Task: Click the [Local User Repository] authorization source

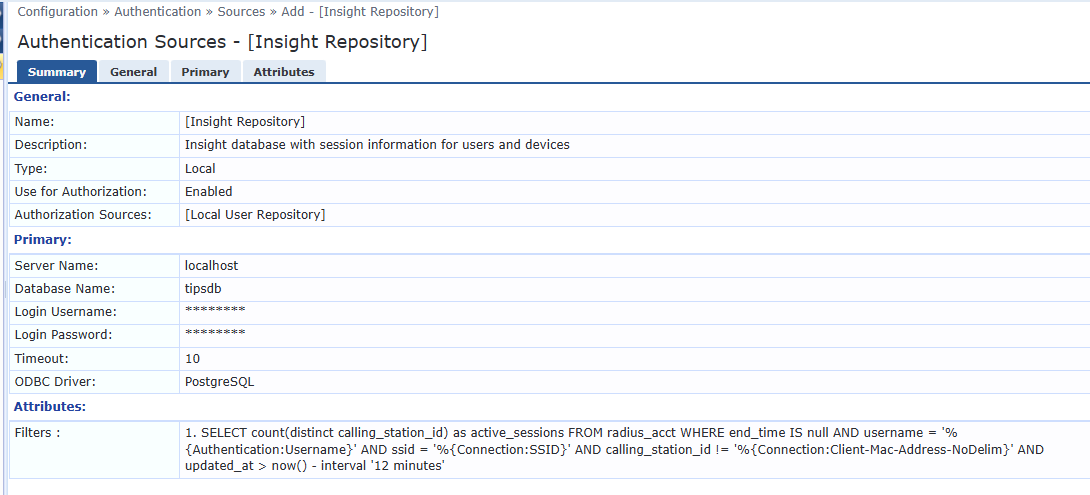Action: 255,215
